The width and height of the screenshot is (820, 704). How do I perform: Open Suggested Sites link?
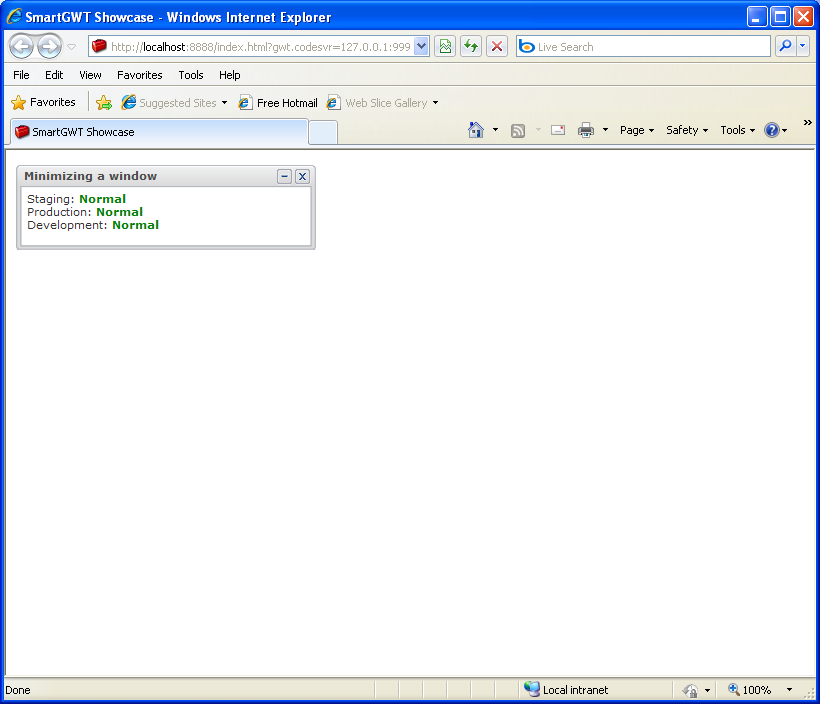(x=174, y=103)
